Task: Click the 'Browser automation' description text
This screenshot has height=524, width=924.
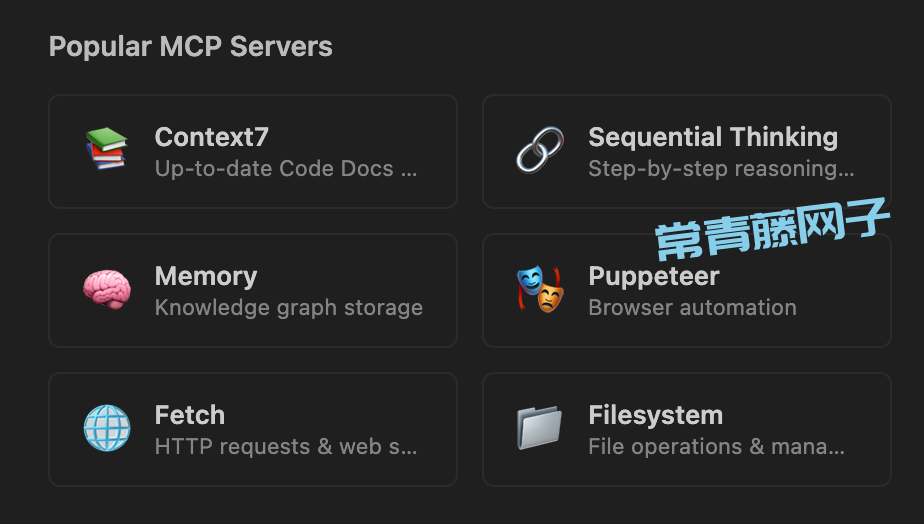Action: 692,307
